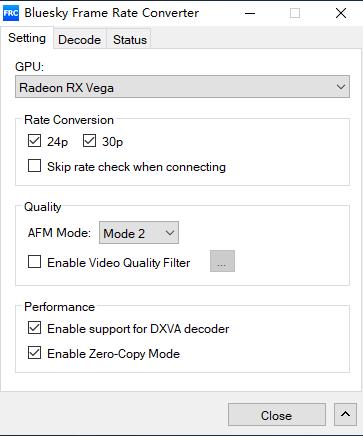Click the Close button

[277, 415]
